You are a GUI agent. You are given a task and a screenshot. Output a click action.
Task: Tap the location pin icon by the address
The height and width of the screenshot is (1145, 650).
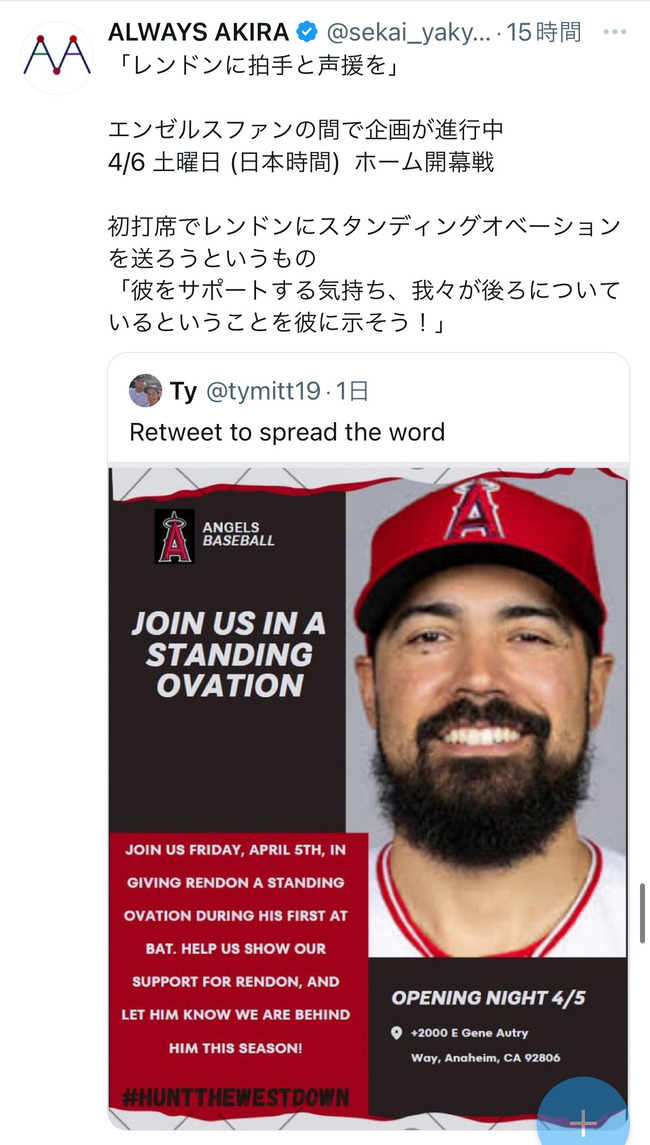pyautogui.click(x=397, y=1033)
